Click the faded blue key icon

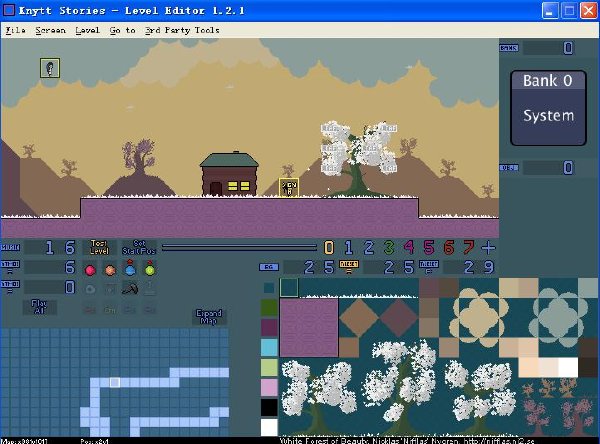[130, 309]
